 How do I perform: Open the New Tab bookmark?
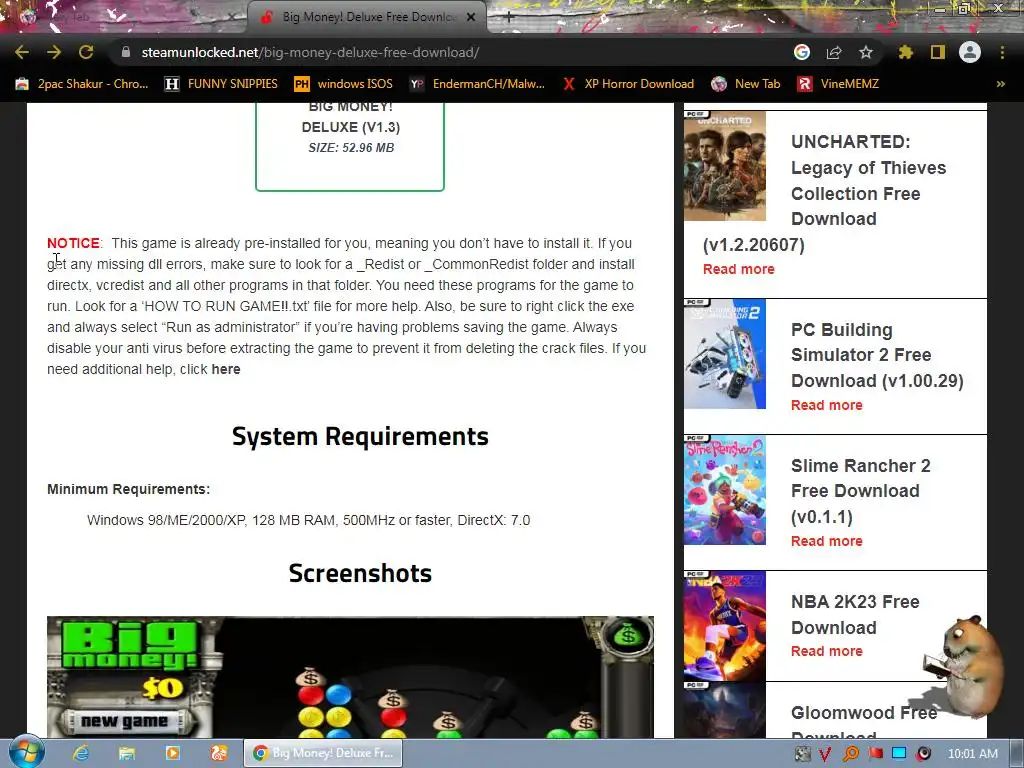(746, 84)
